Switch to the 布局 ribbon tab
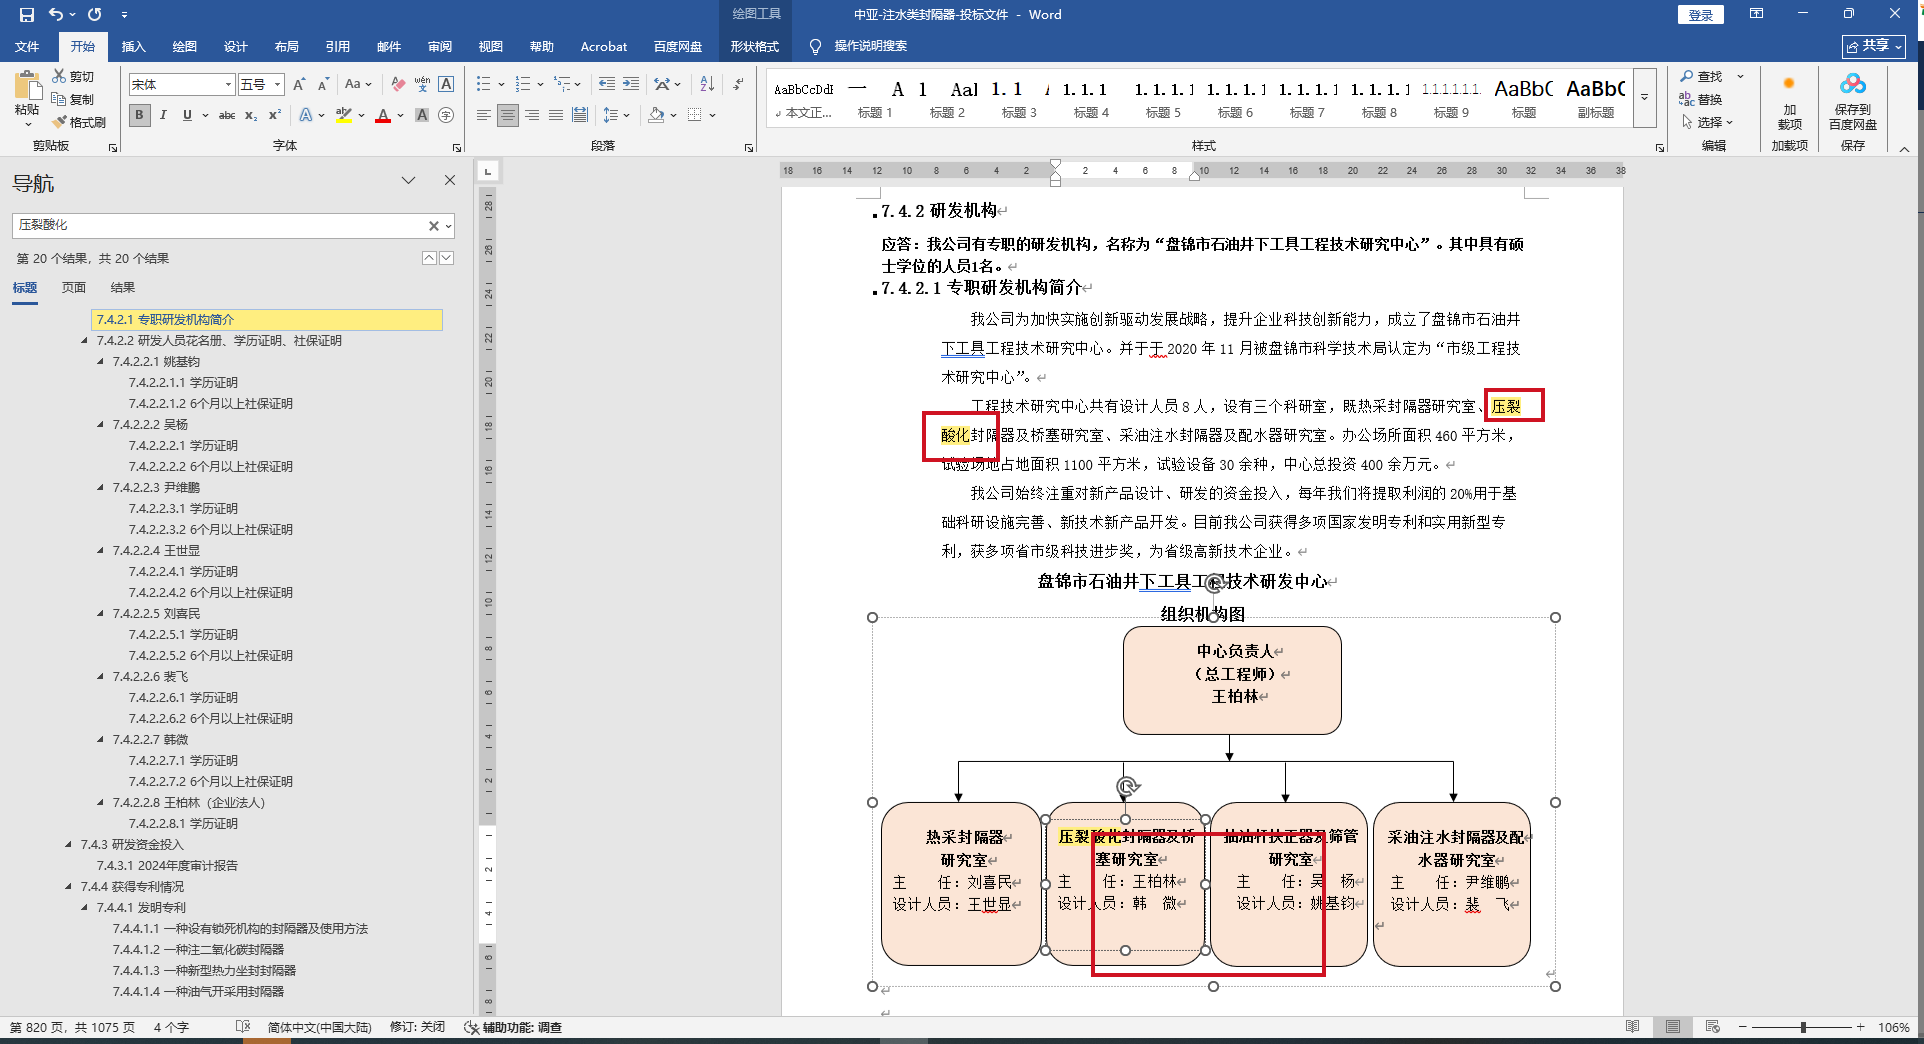This screenshot has height=1044, width=1924. click(x=286, y=47)
